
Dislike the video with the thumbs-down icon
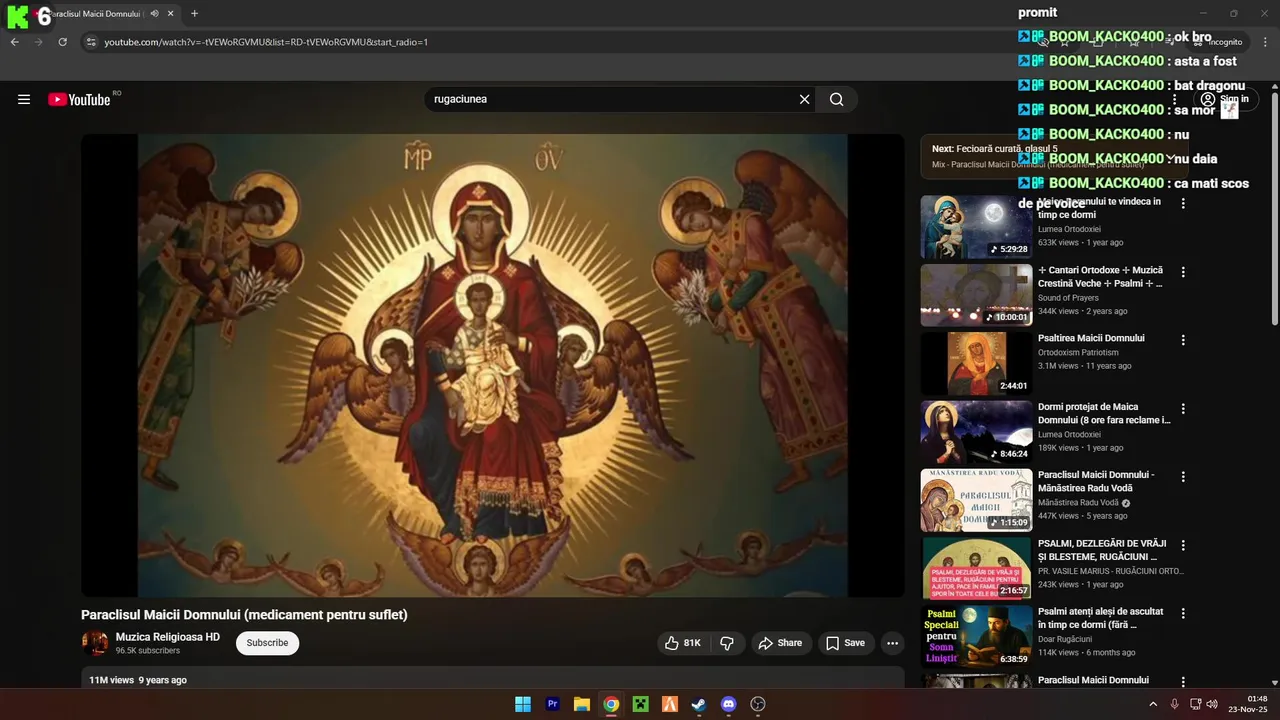tap(727, 643)
